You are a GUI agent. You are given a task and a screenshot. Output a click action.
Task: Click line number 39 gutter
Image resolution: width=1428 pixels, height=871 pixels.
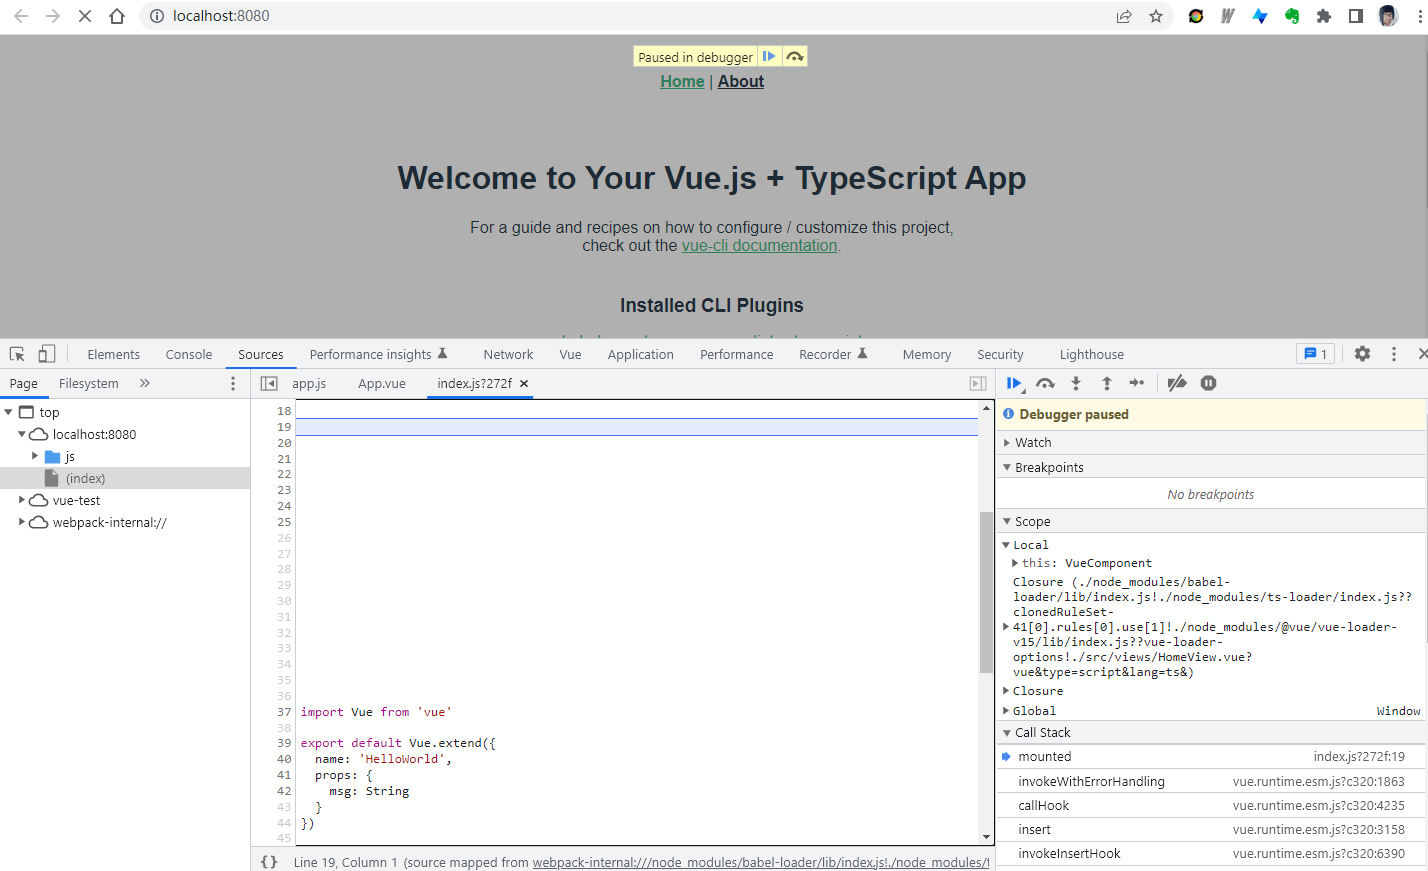pyautogui.click(x=284, y=743)
